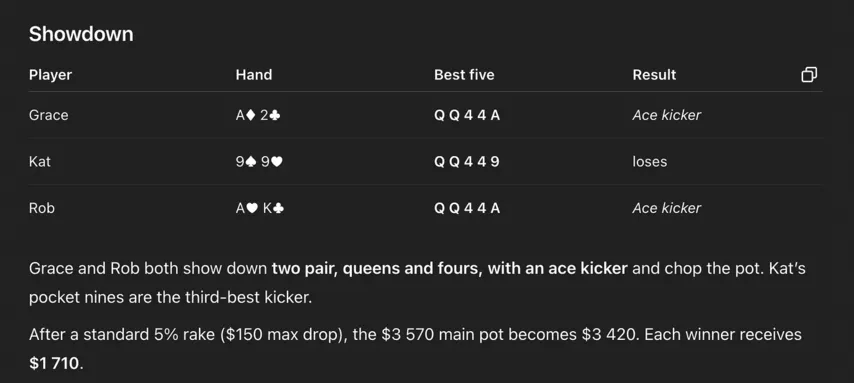Click the Hand column header
The width and height of the screenshot is (854, 383).
[254, 75]
